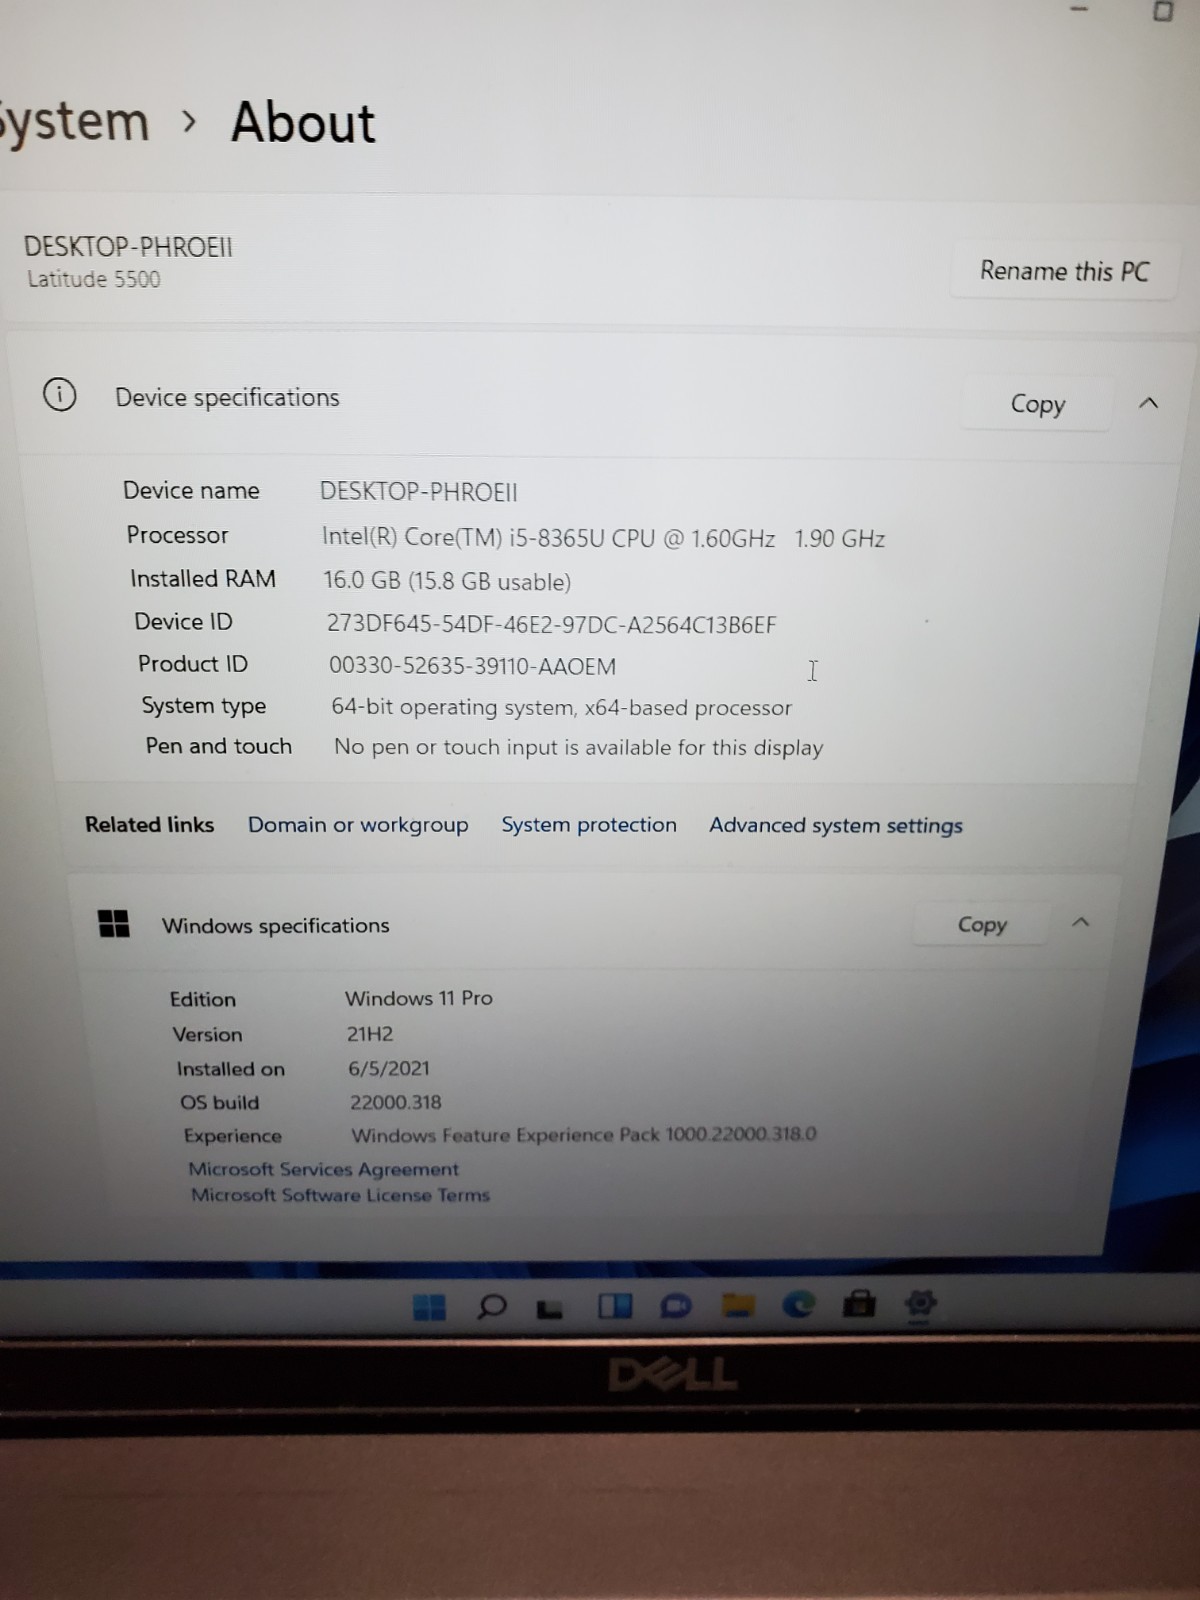This screenshot has width=1200, height=1600.
Task: Select Product ID 00330-52635-39110-AAOEM
Action: [x=472, y=666]
